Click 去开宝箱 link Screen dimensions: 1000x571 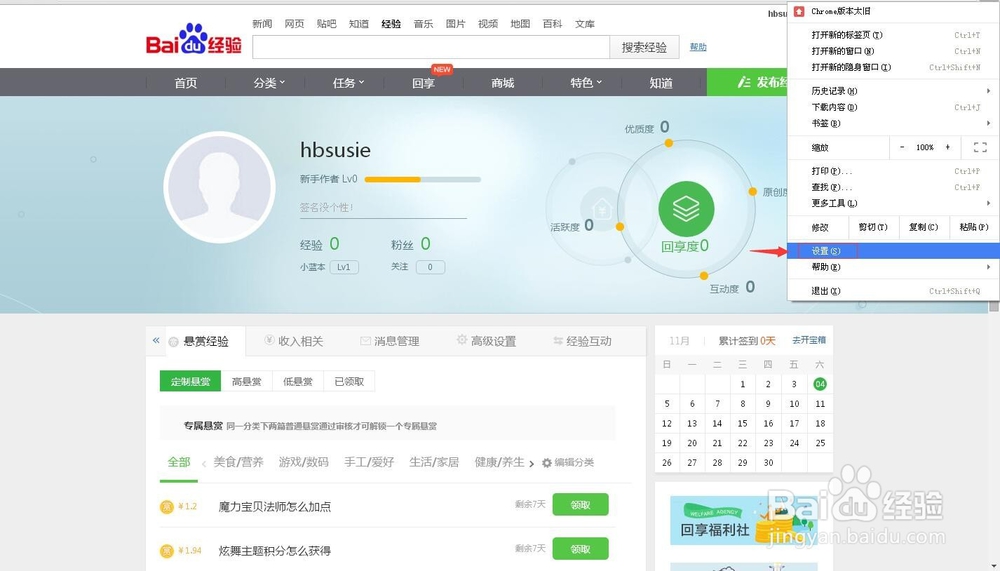[809, 340]
